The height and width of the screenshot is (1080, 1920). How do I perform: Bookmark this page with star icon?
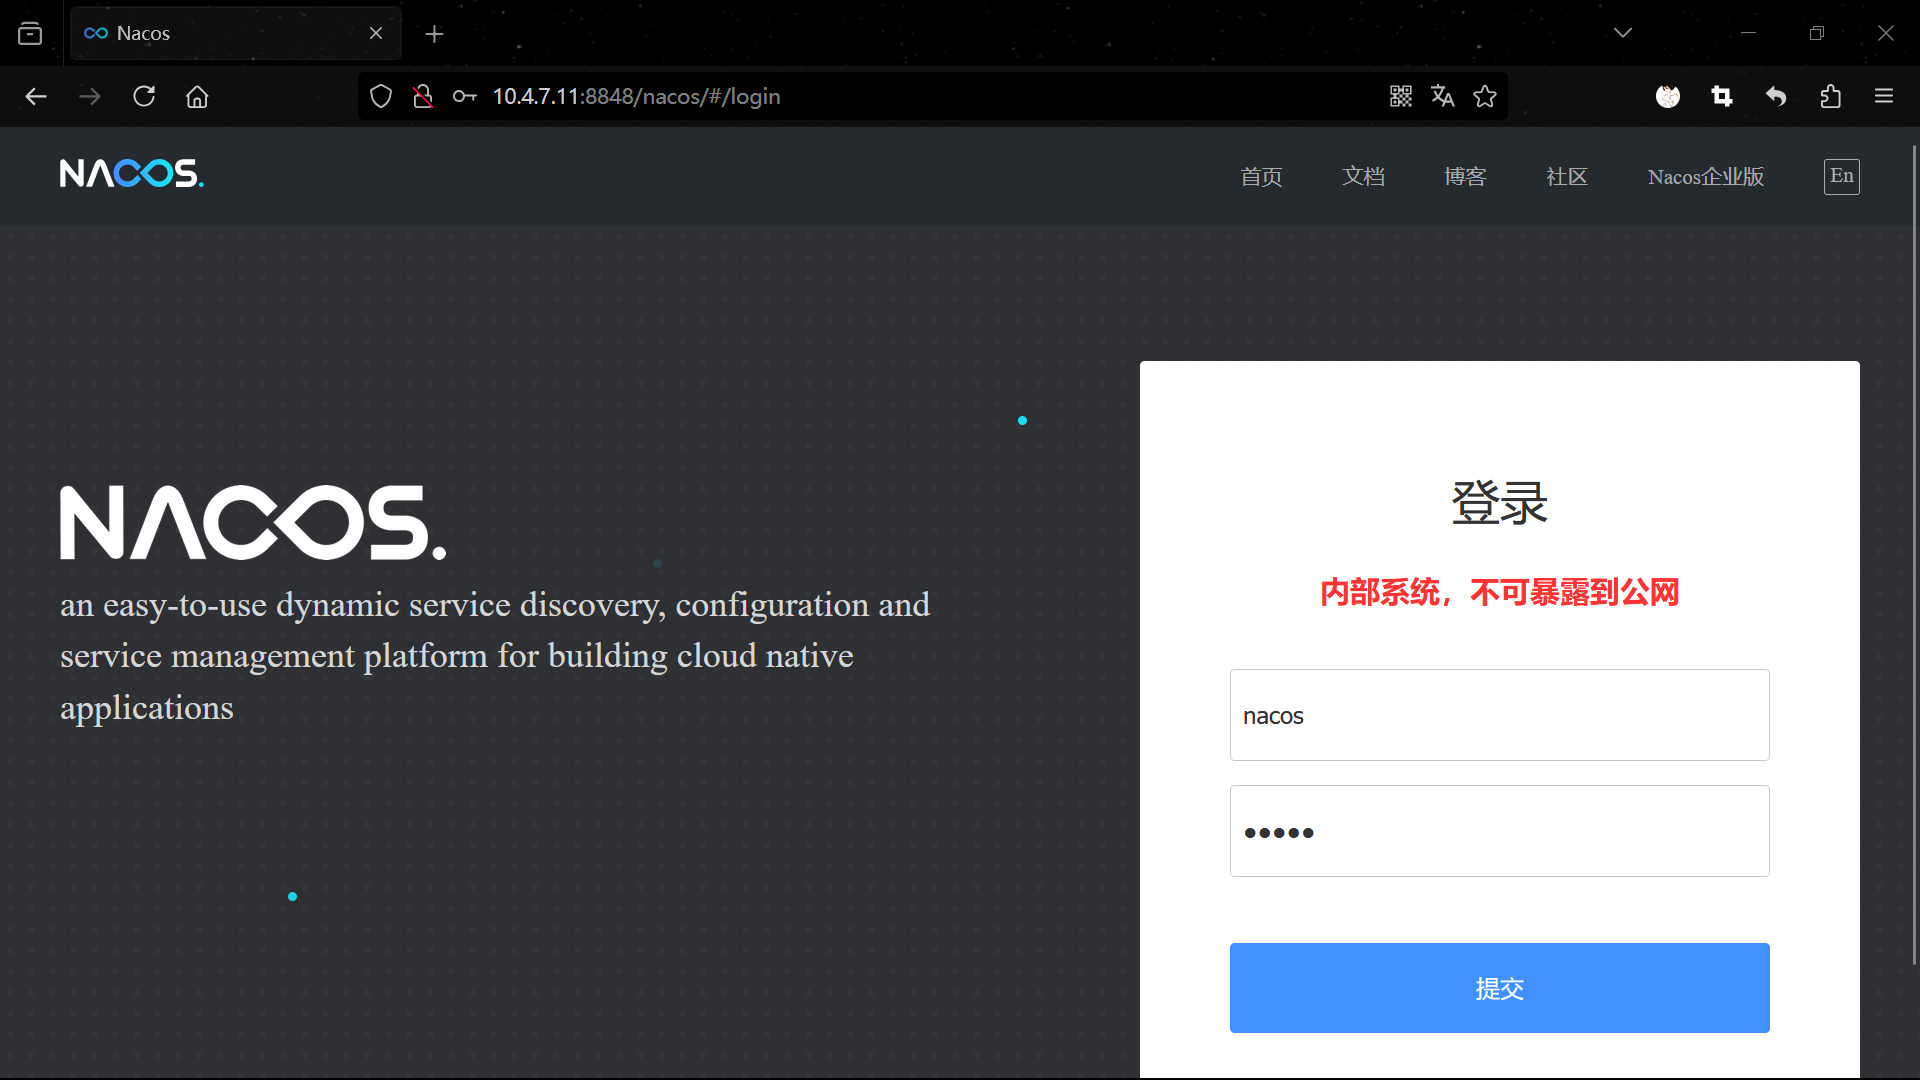1485,96
